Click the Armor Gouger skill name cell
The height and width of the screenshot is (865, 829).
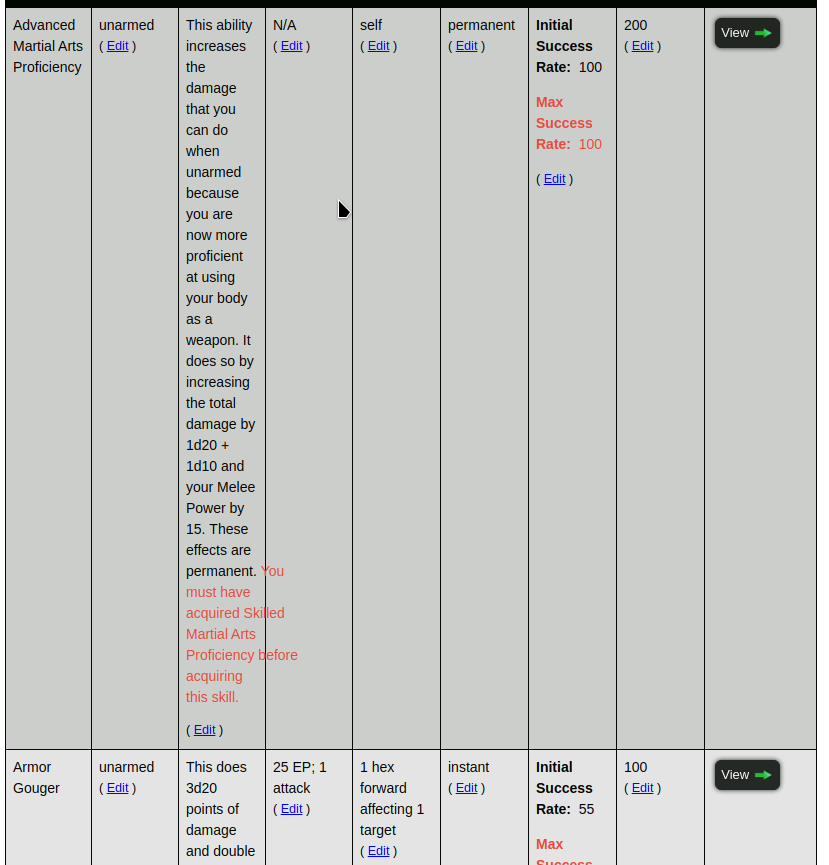pyautogui.click(x=36, y=777)
